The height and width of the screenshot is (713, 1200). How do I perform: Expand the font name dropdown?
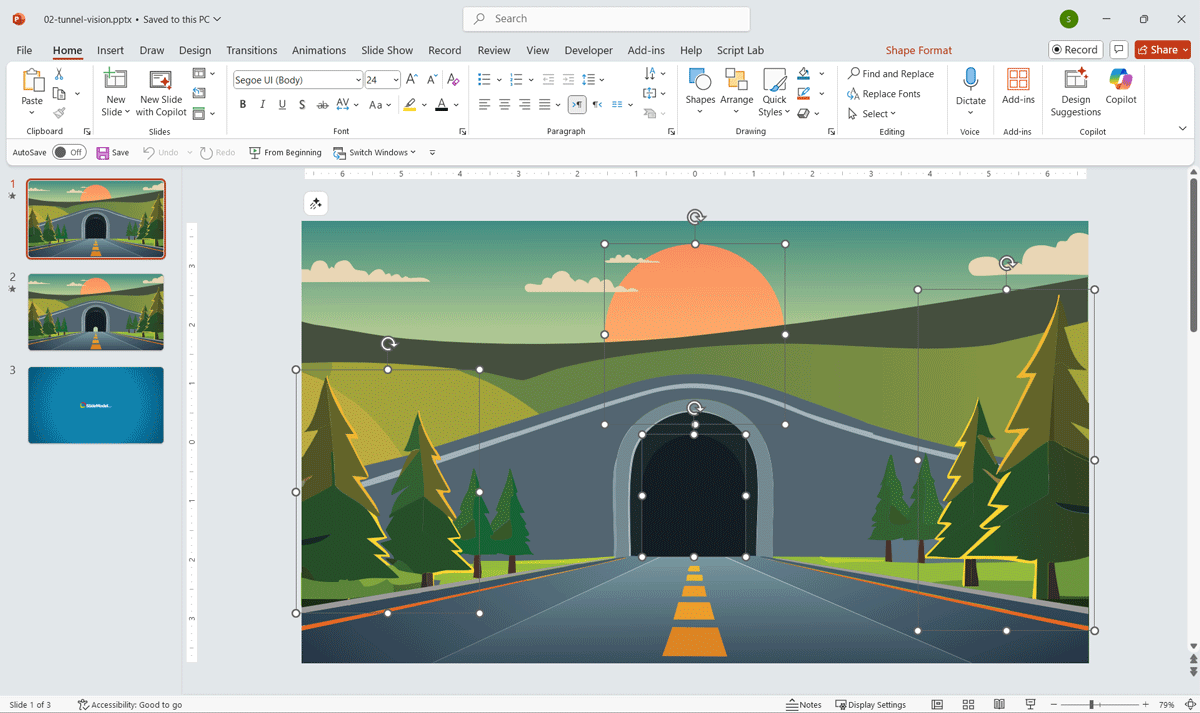[358, 80]
